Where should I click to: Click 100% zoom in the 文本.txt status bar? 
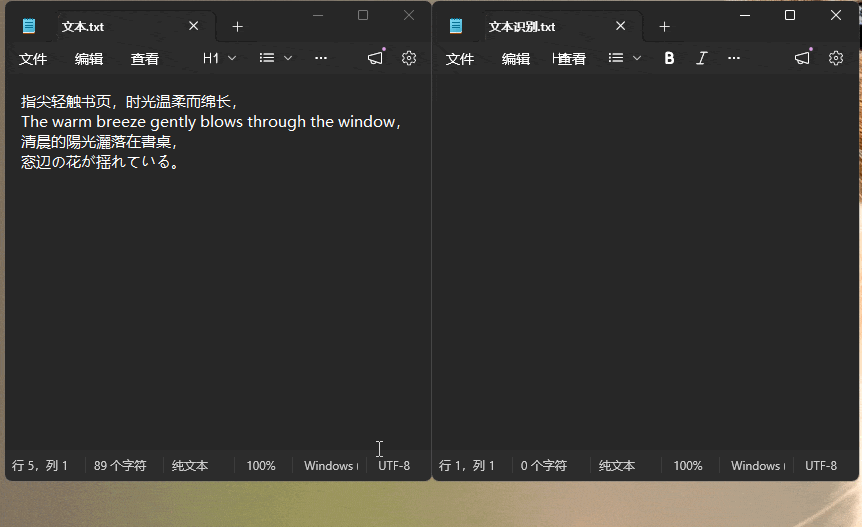261,465
